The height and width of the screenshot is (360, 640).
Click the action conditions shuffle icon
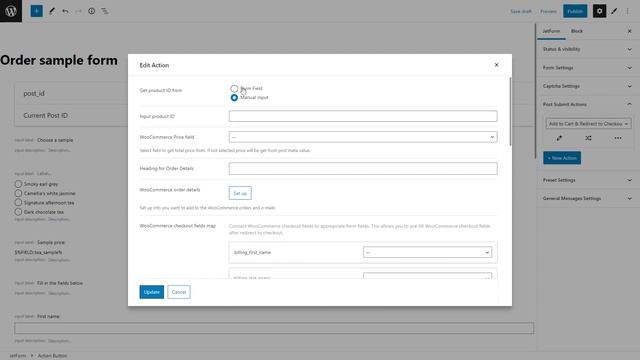coord(588,138)
